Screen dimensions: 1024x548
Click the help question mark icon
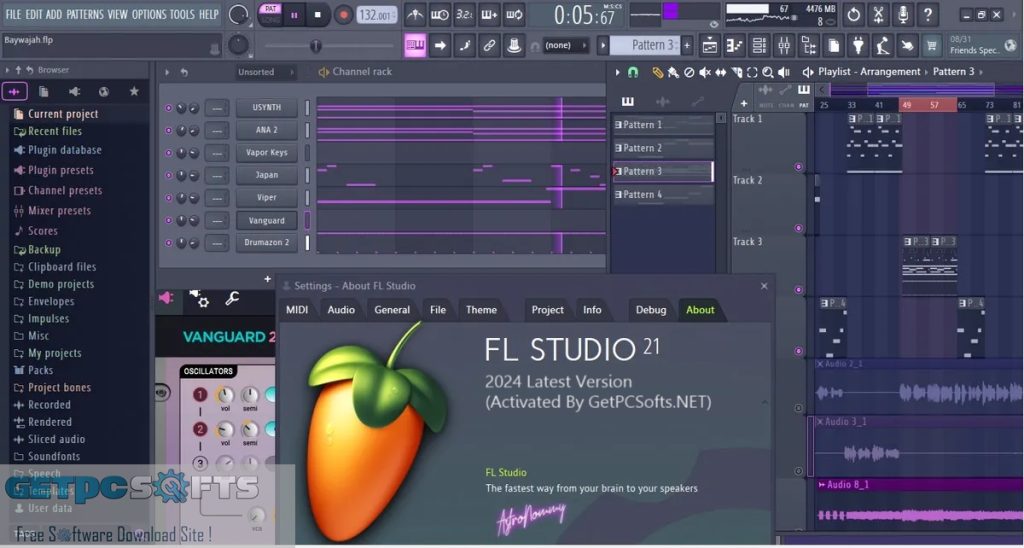928,14
